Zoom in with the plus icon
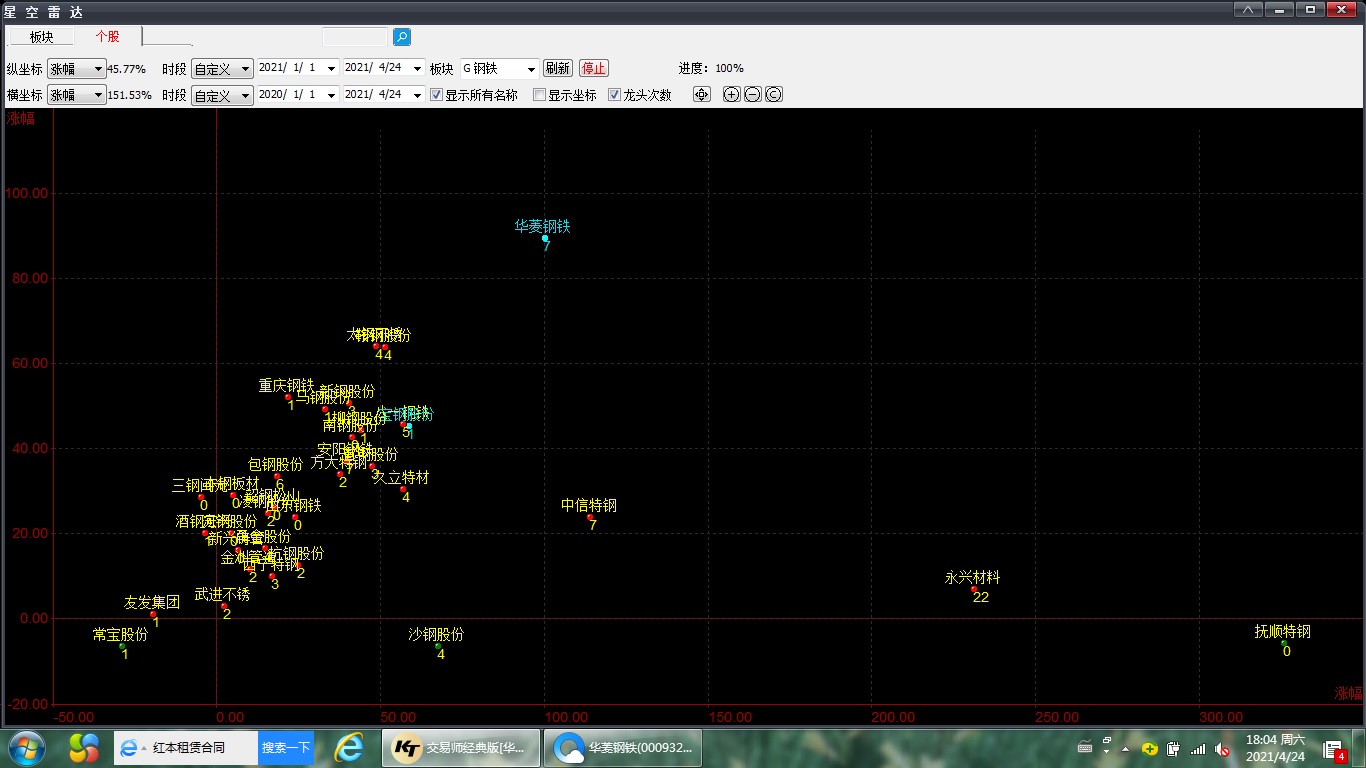The image size is (1366, 768). 731,95
